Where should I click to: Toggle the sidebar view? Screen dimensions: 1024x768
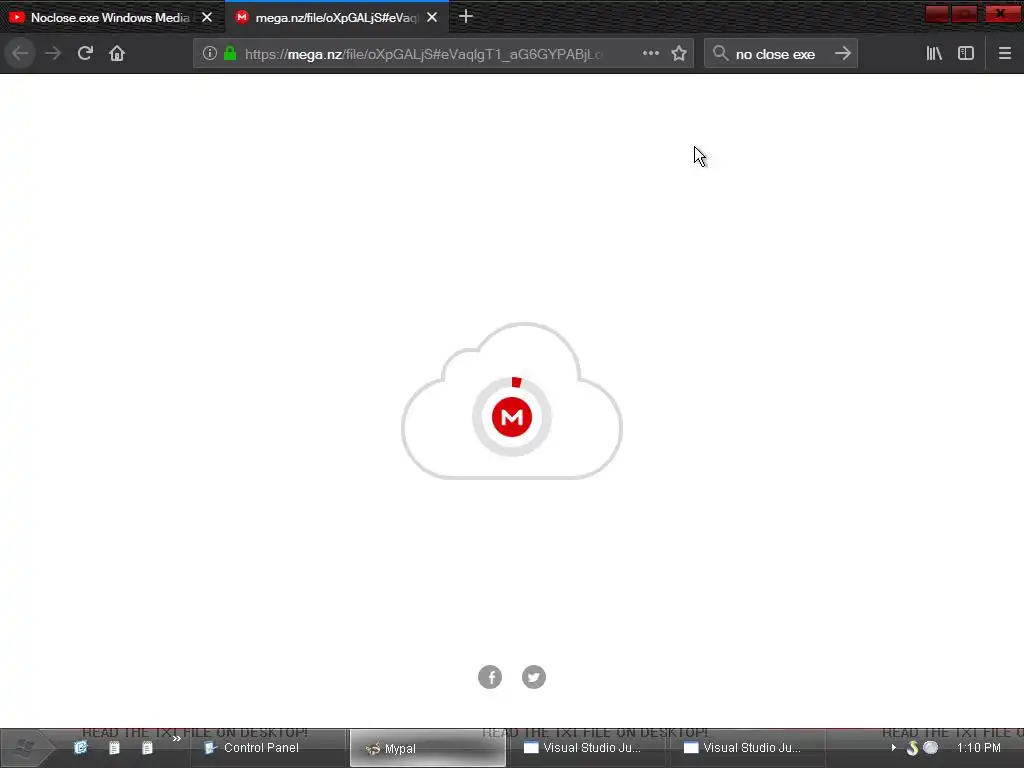click(966, 53)
